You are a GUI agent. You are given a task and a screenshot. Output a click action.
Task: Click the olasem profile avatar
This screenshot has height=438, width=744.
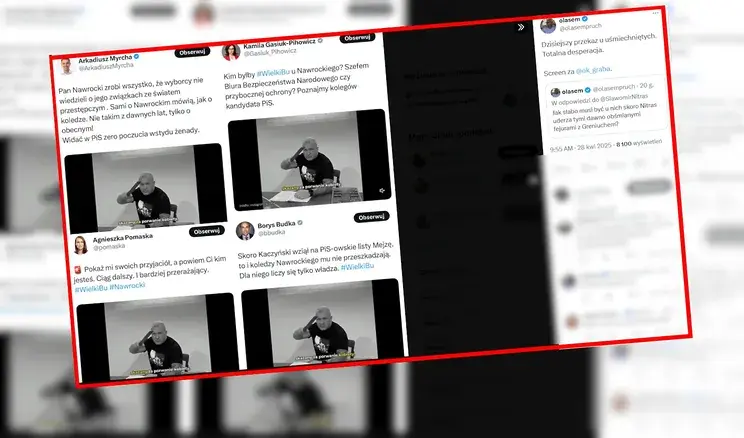tap(548, 26)
